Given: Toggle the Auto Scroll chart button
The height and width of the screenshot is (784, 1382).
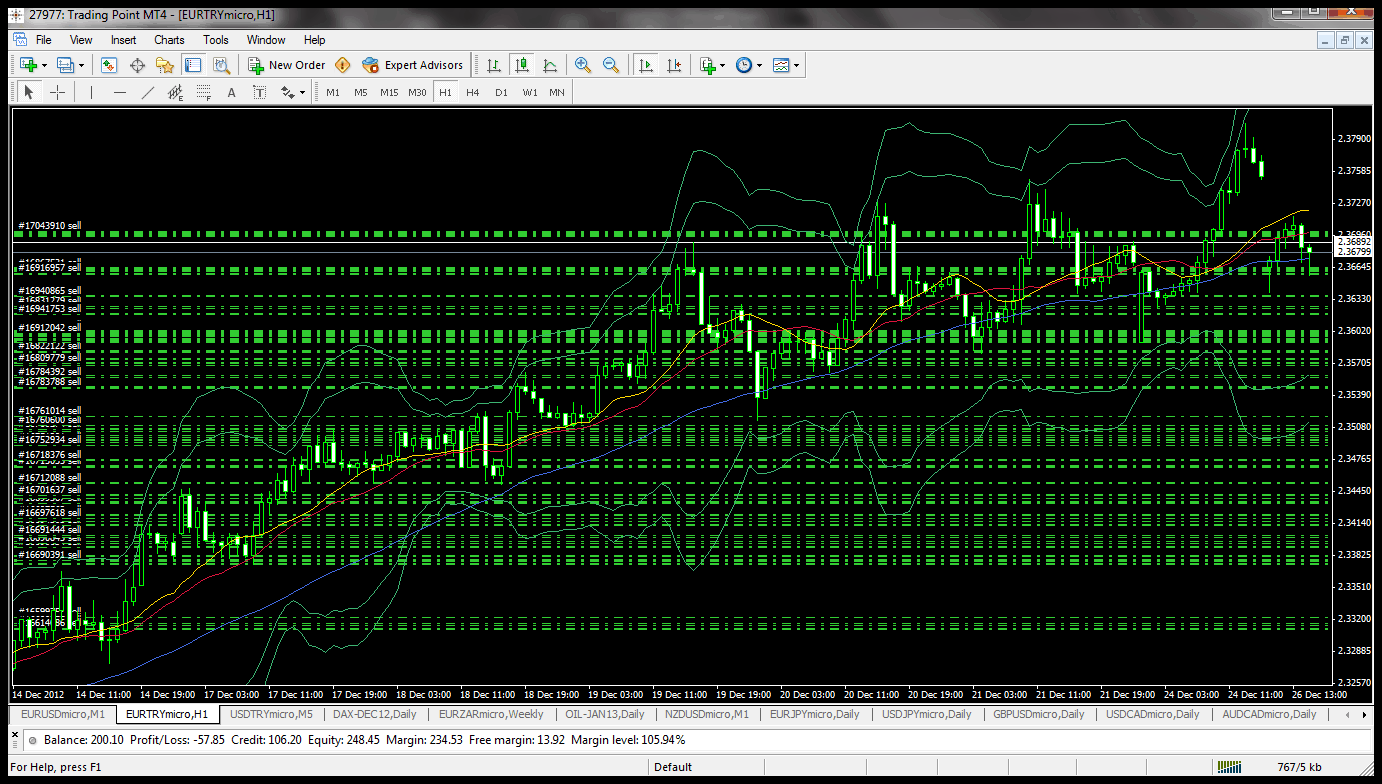Looking at the screenshot, I should click(x=646, y=65).
